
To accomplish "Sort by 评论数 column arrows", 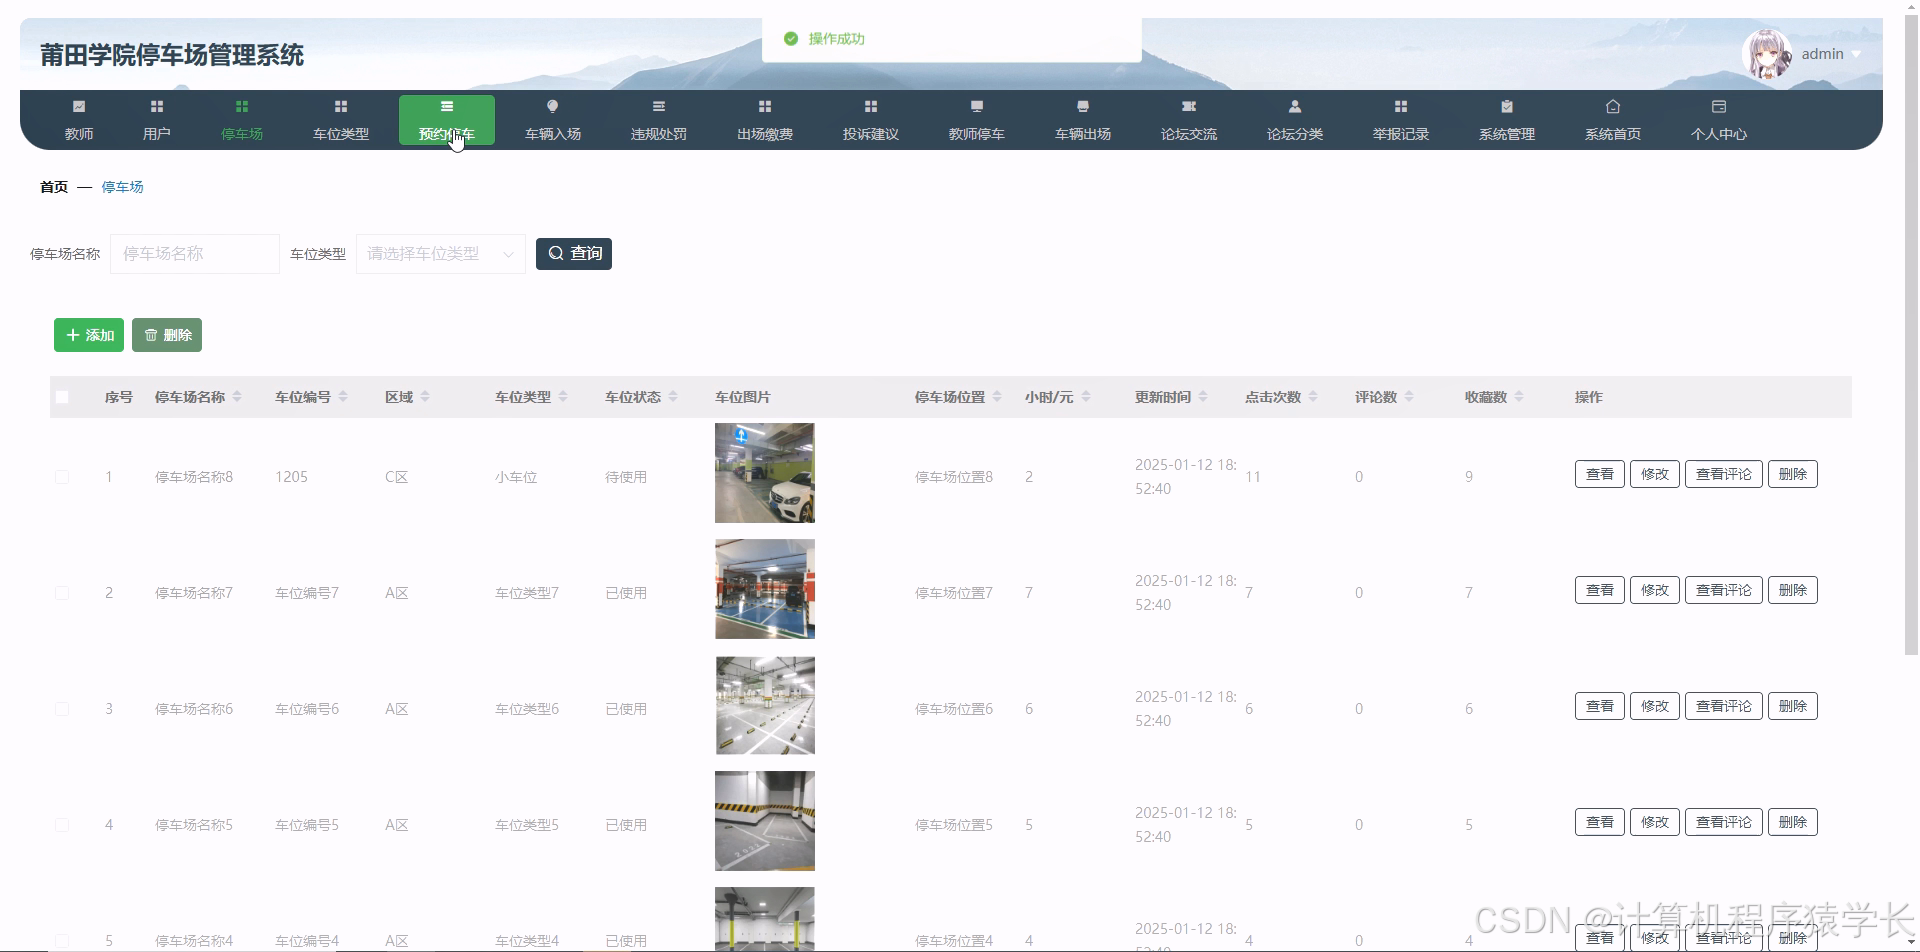I will tap(1409, 397).
